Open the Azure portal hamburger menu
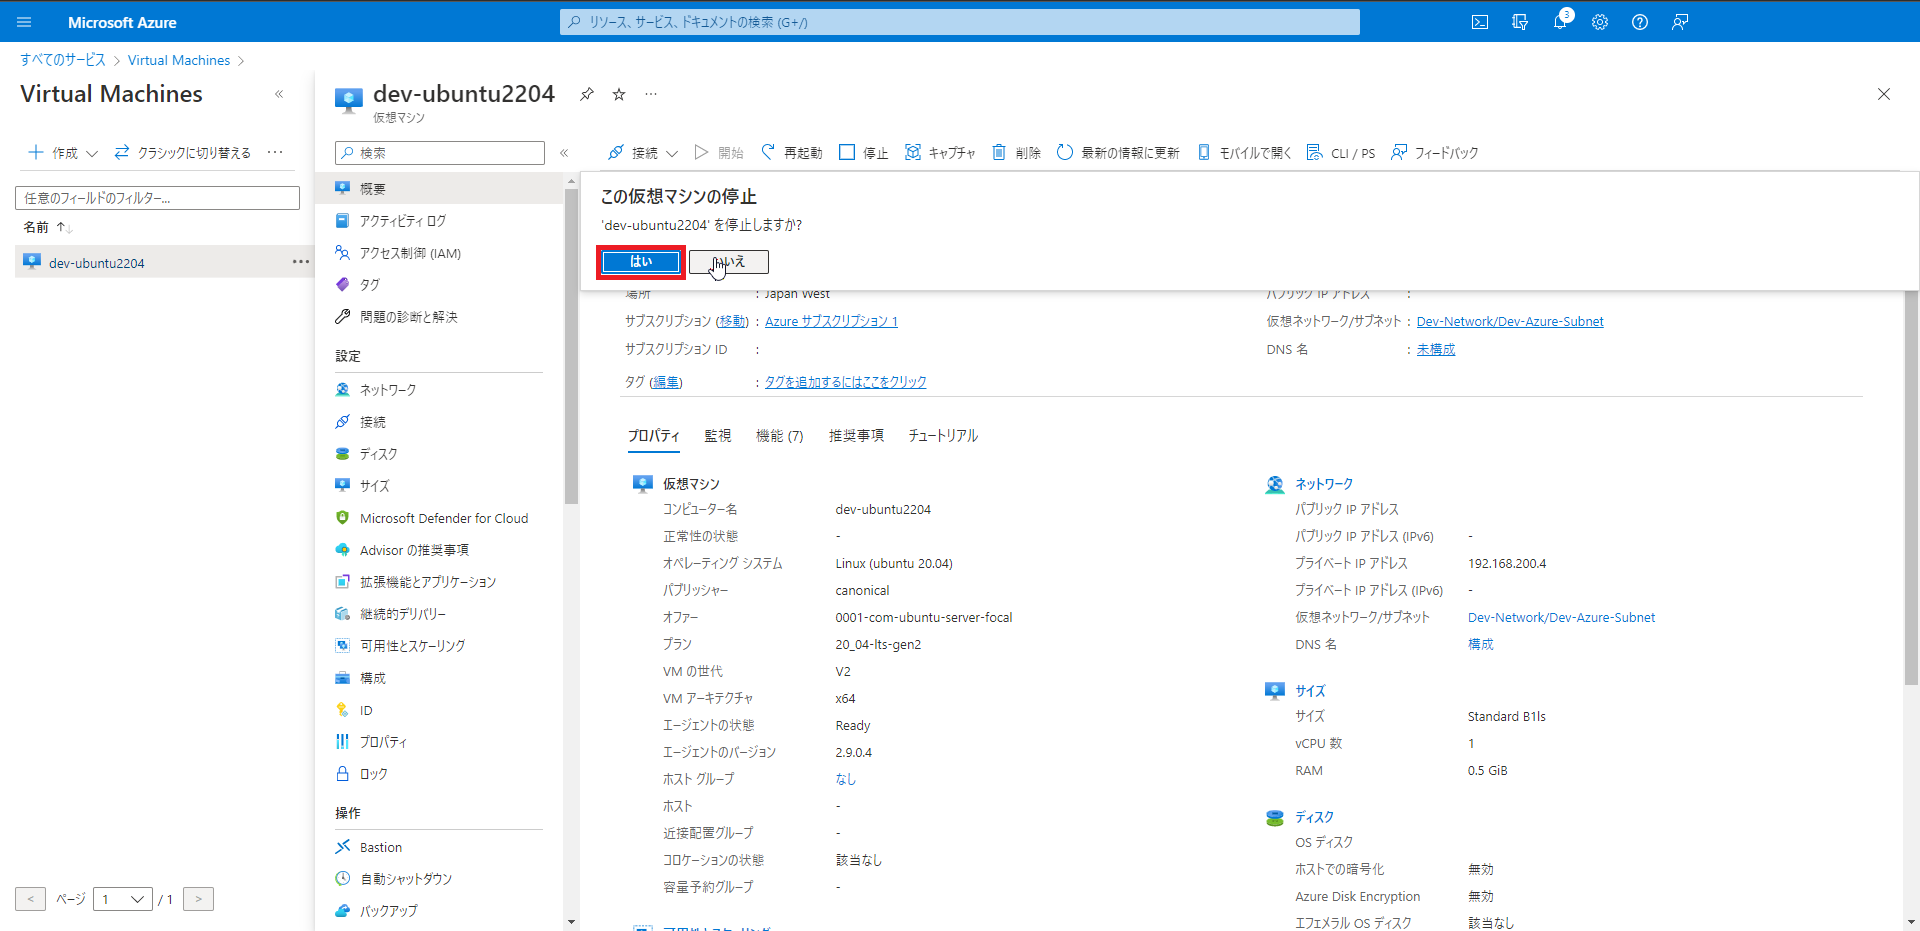 click(x=24, y=22)
